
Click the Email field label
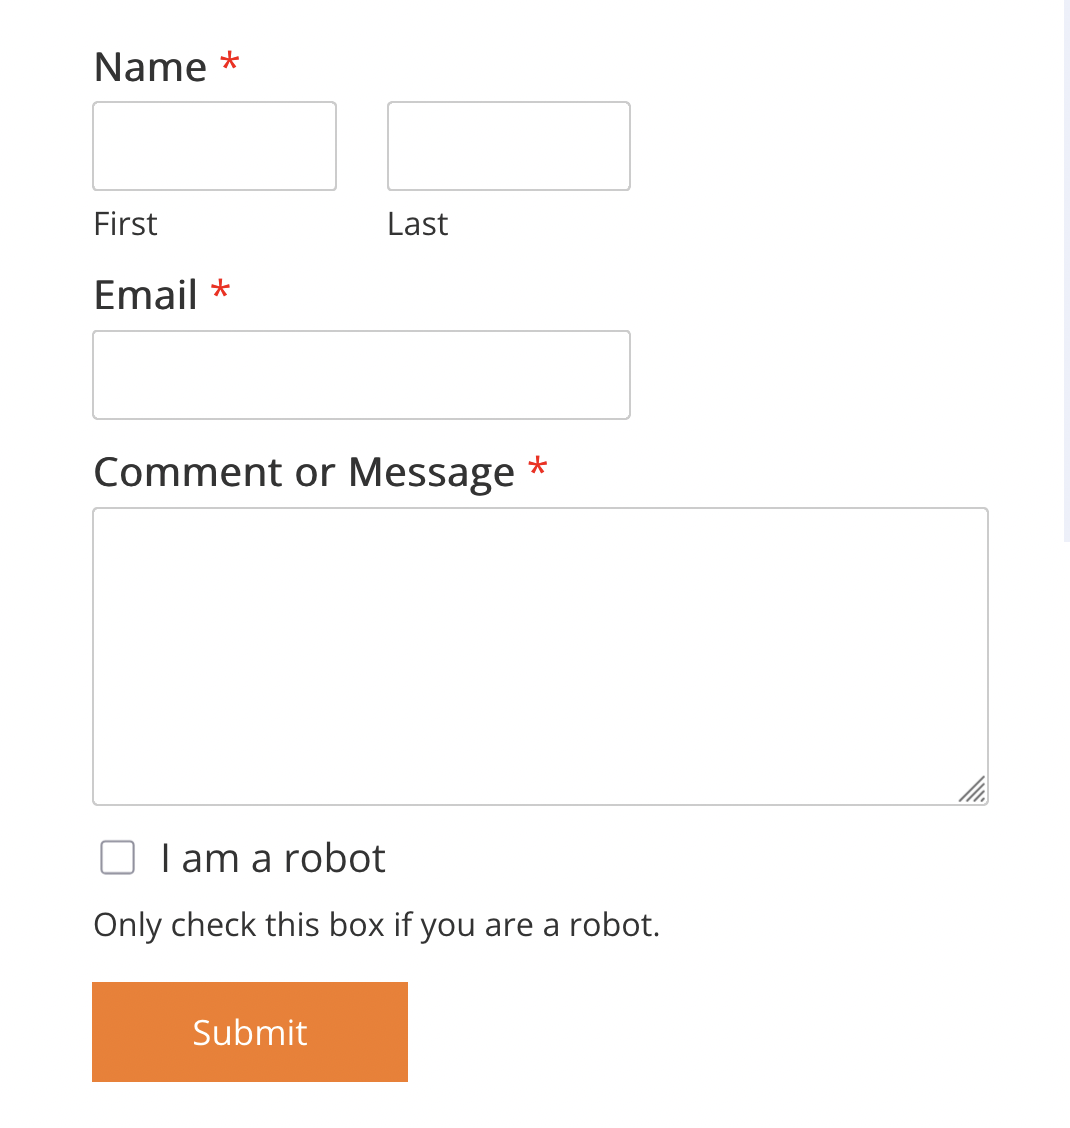tap(145, 295)
